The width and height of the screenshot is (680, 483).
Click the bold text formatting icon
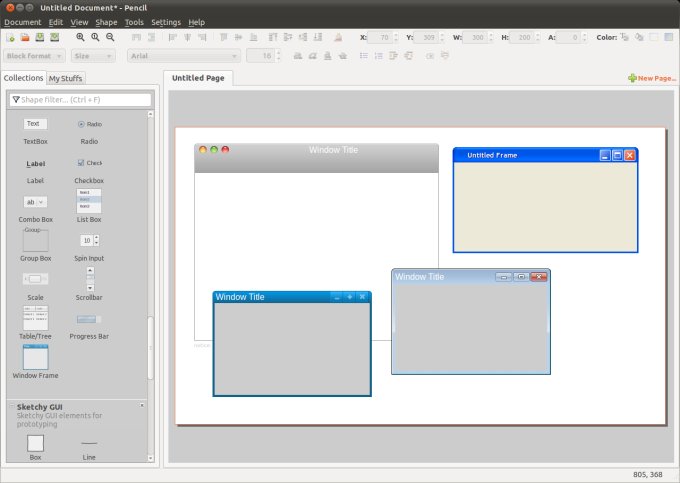pos(298,55)
